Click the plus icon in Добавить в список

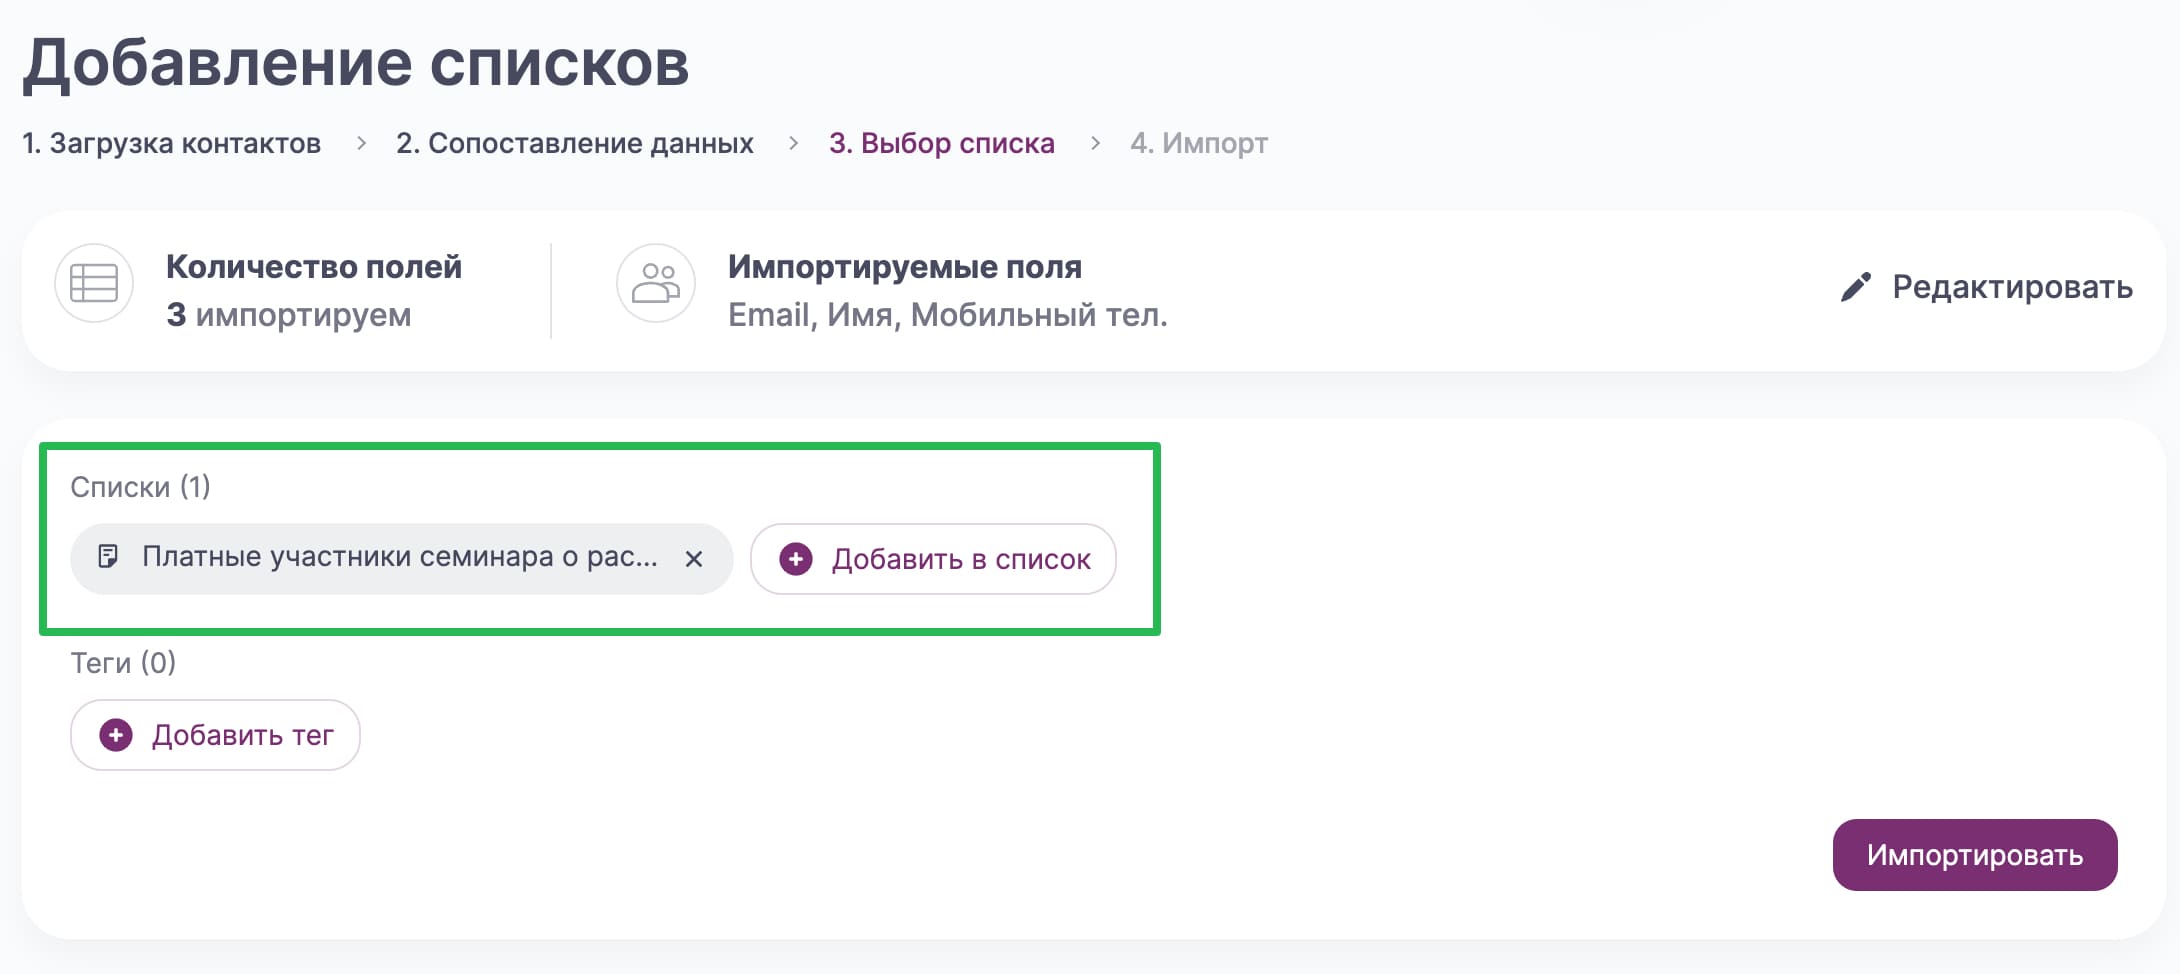point(796,559)
